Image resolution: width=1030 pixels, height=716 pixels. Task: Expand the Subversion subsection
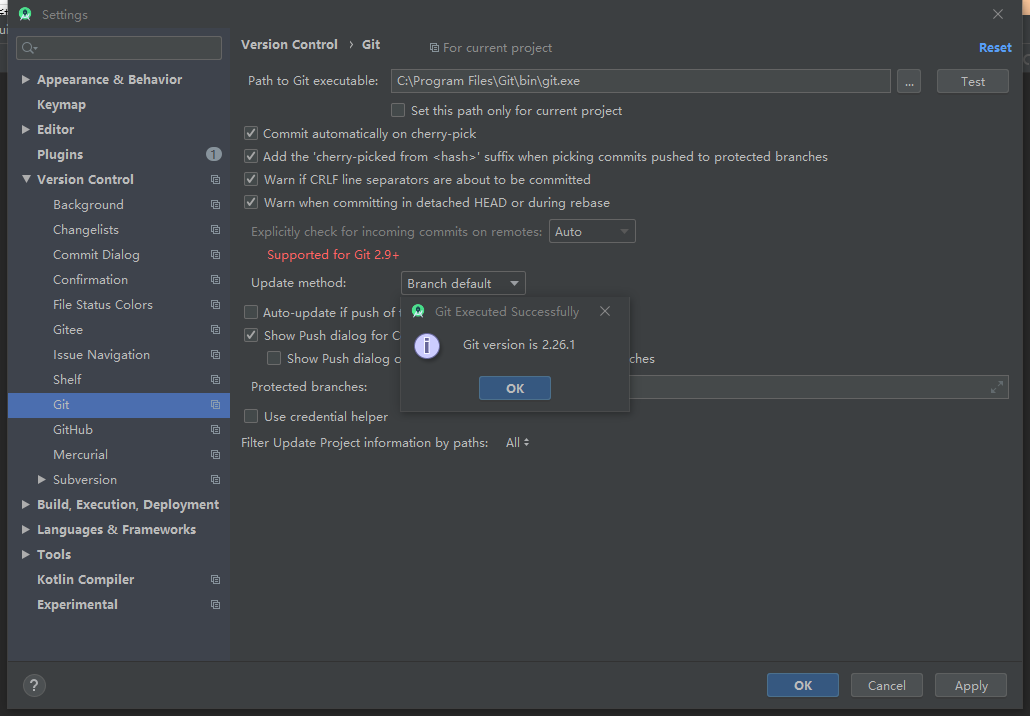(41, 479)
